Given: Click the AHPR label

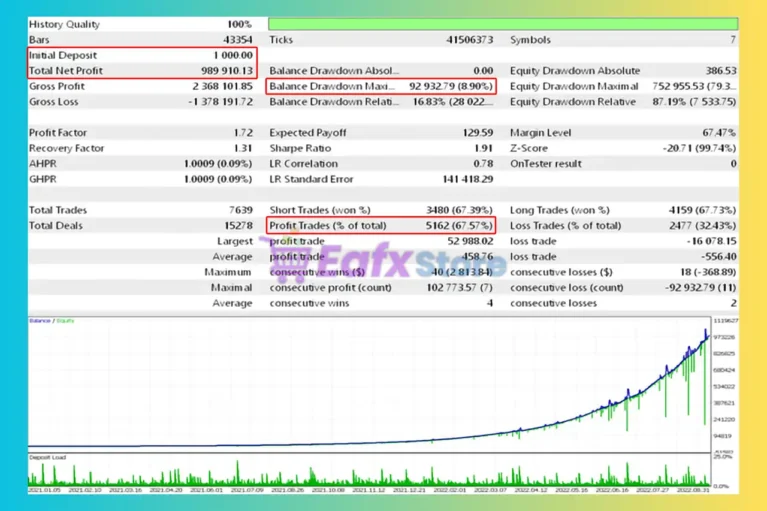Looking at the screenshot, I should click(43, 163).
